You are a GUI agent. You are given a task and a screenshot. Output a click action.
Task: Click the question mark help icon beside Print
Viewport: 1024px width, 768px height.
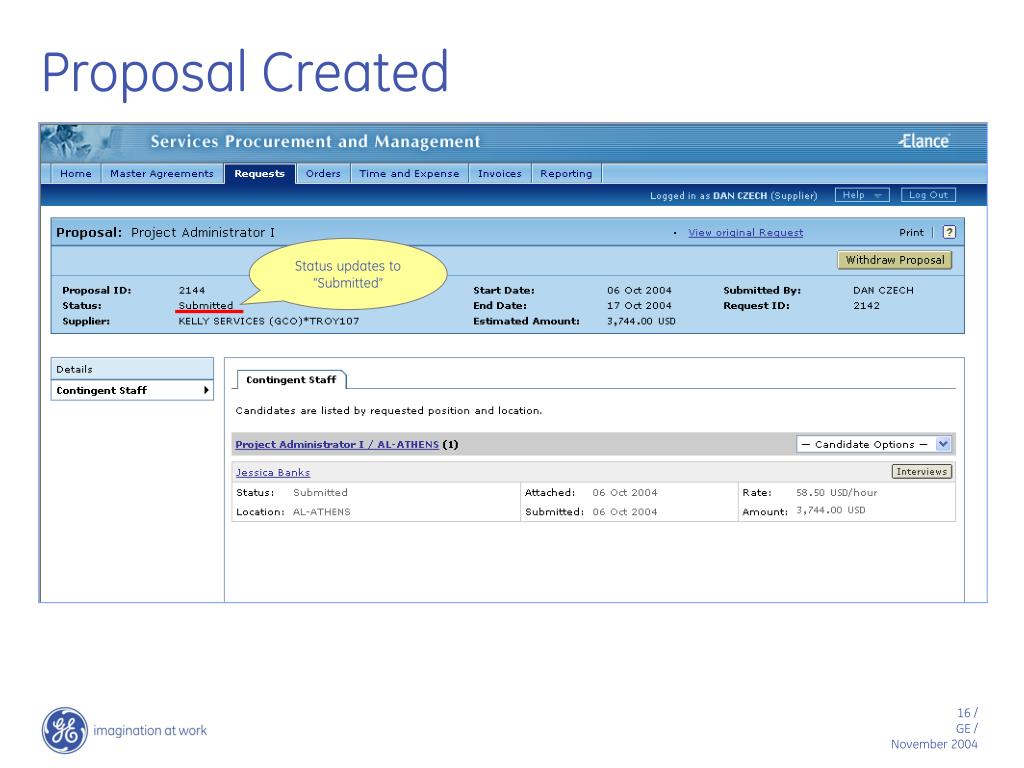(949, 232)
